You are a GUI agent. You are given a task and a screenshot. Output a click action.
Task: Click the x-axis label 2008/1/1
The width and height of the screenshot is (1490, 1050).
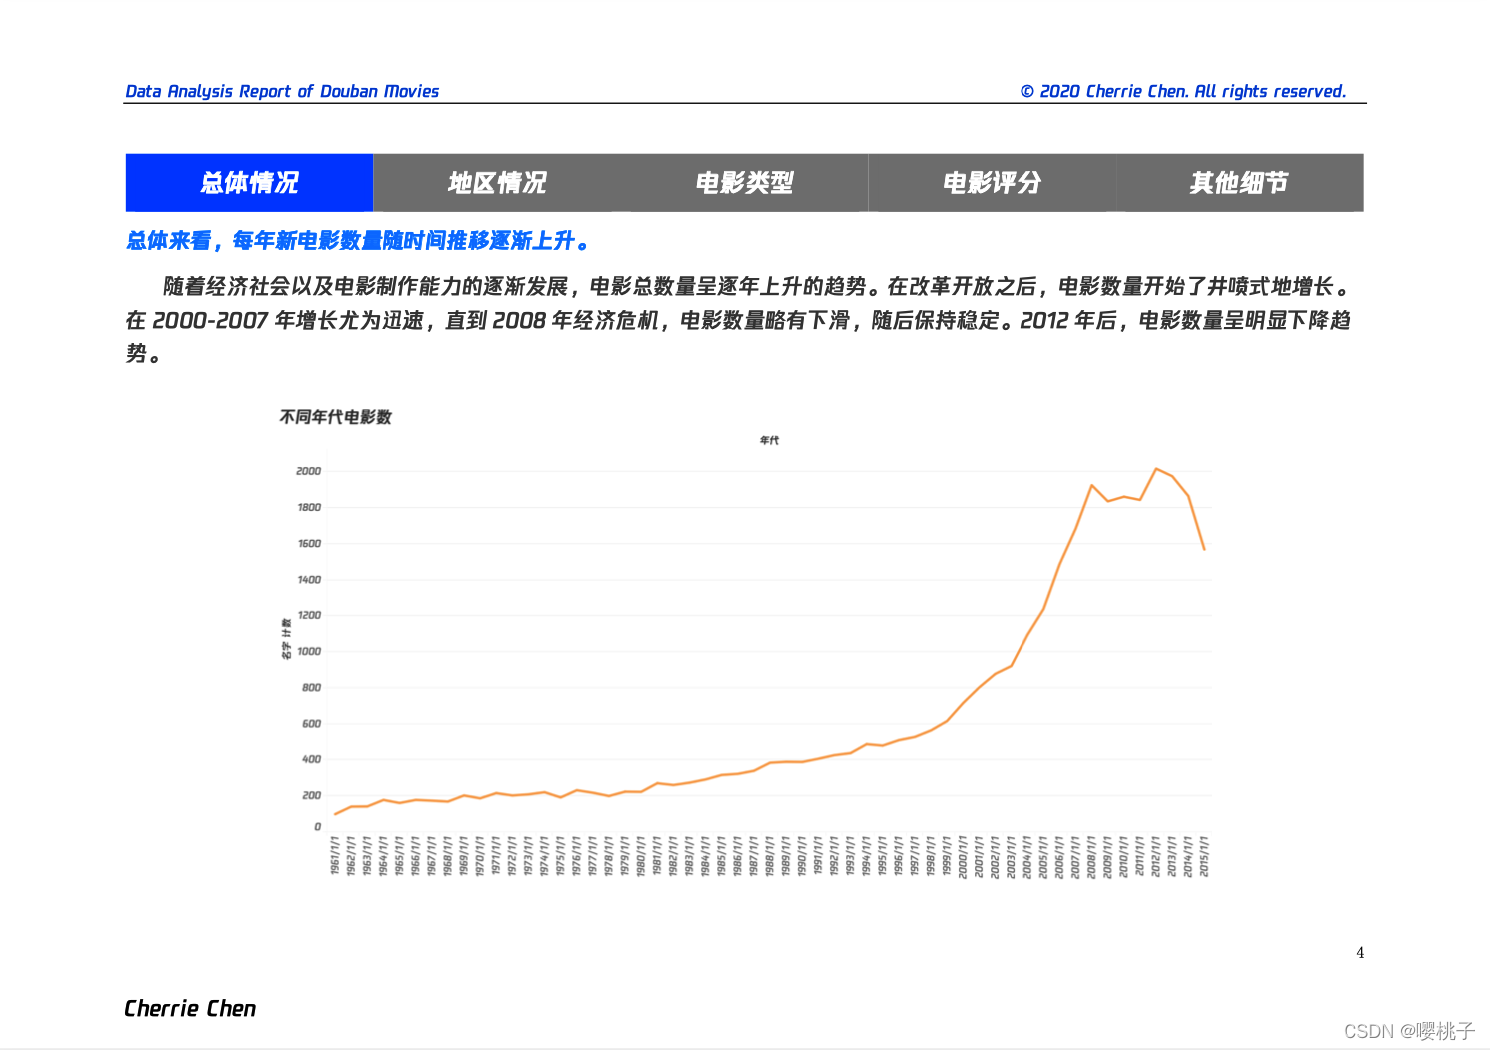point(1091,857)
